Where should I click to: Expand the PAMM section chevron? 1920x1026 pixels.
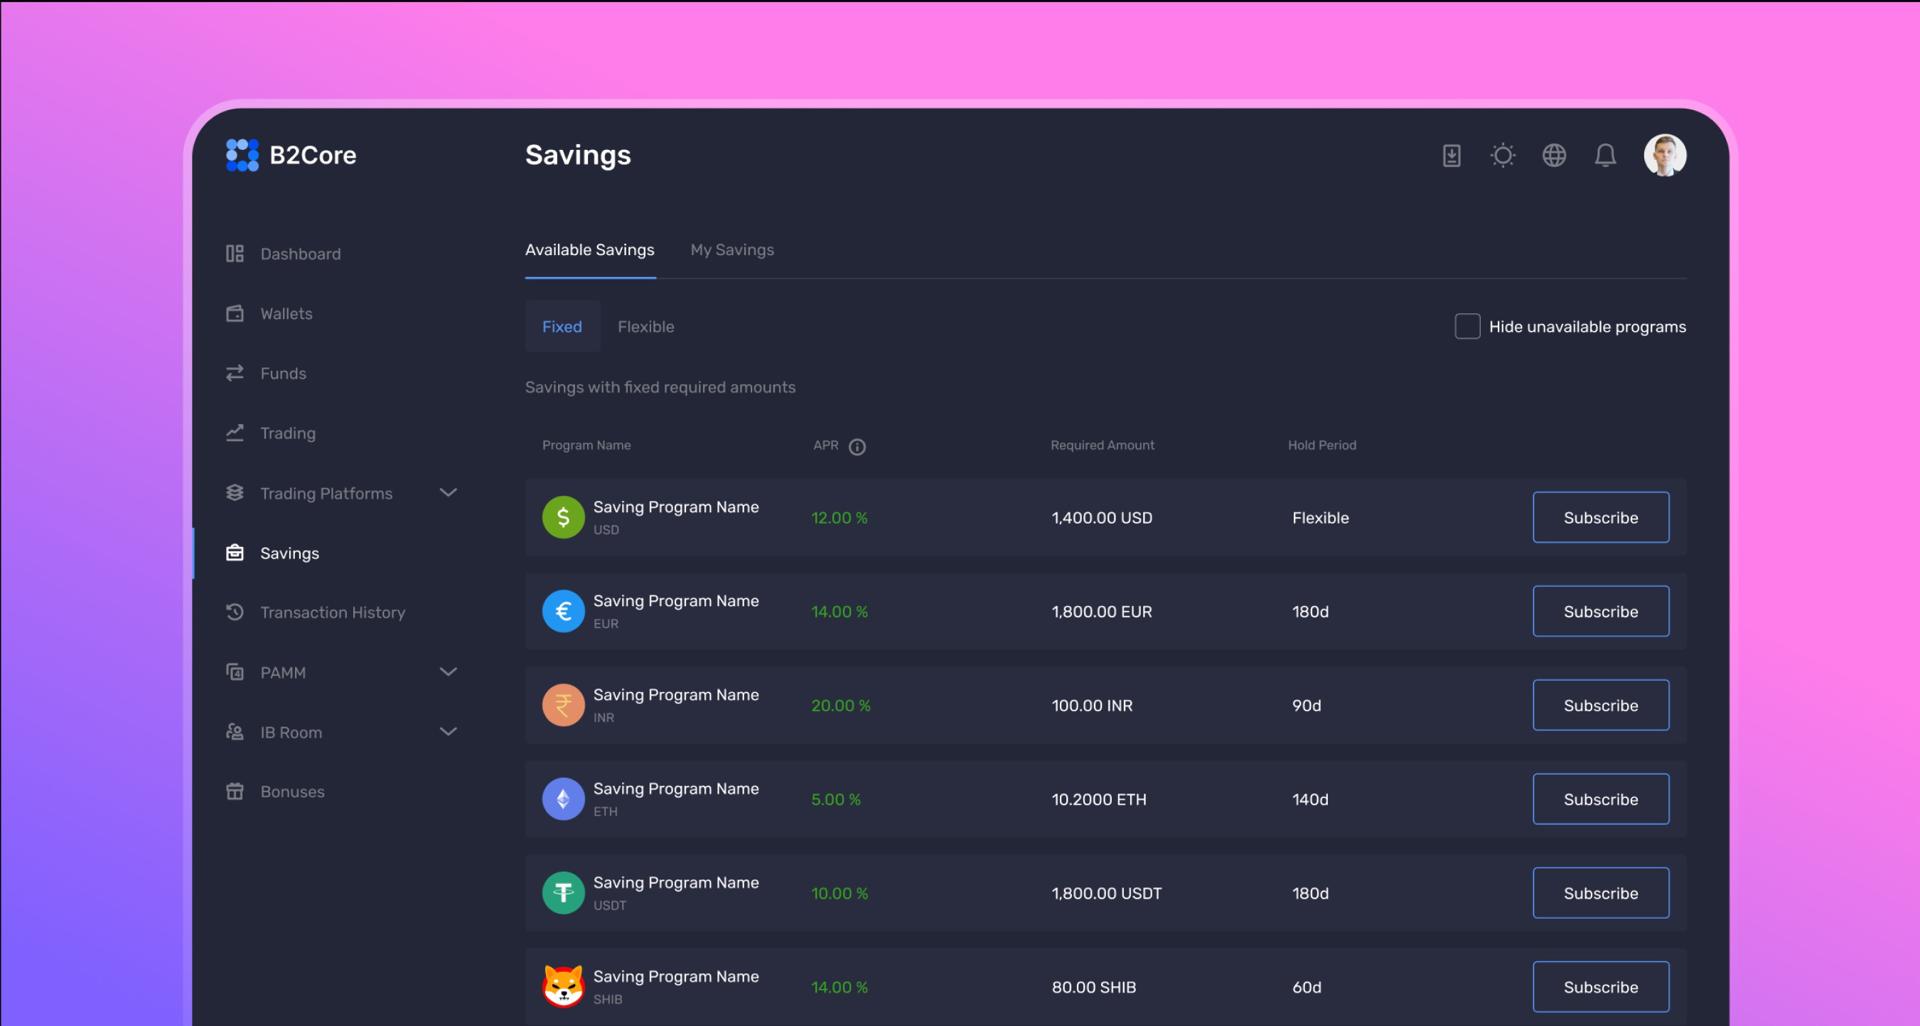pos(448,672)
